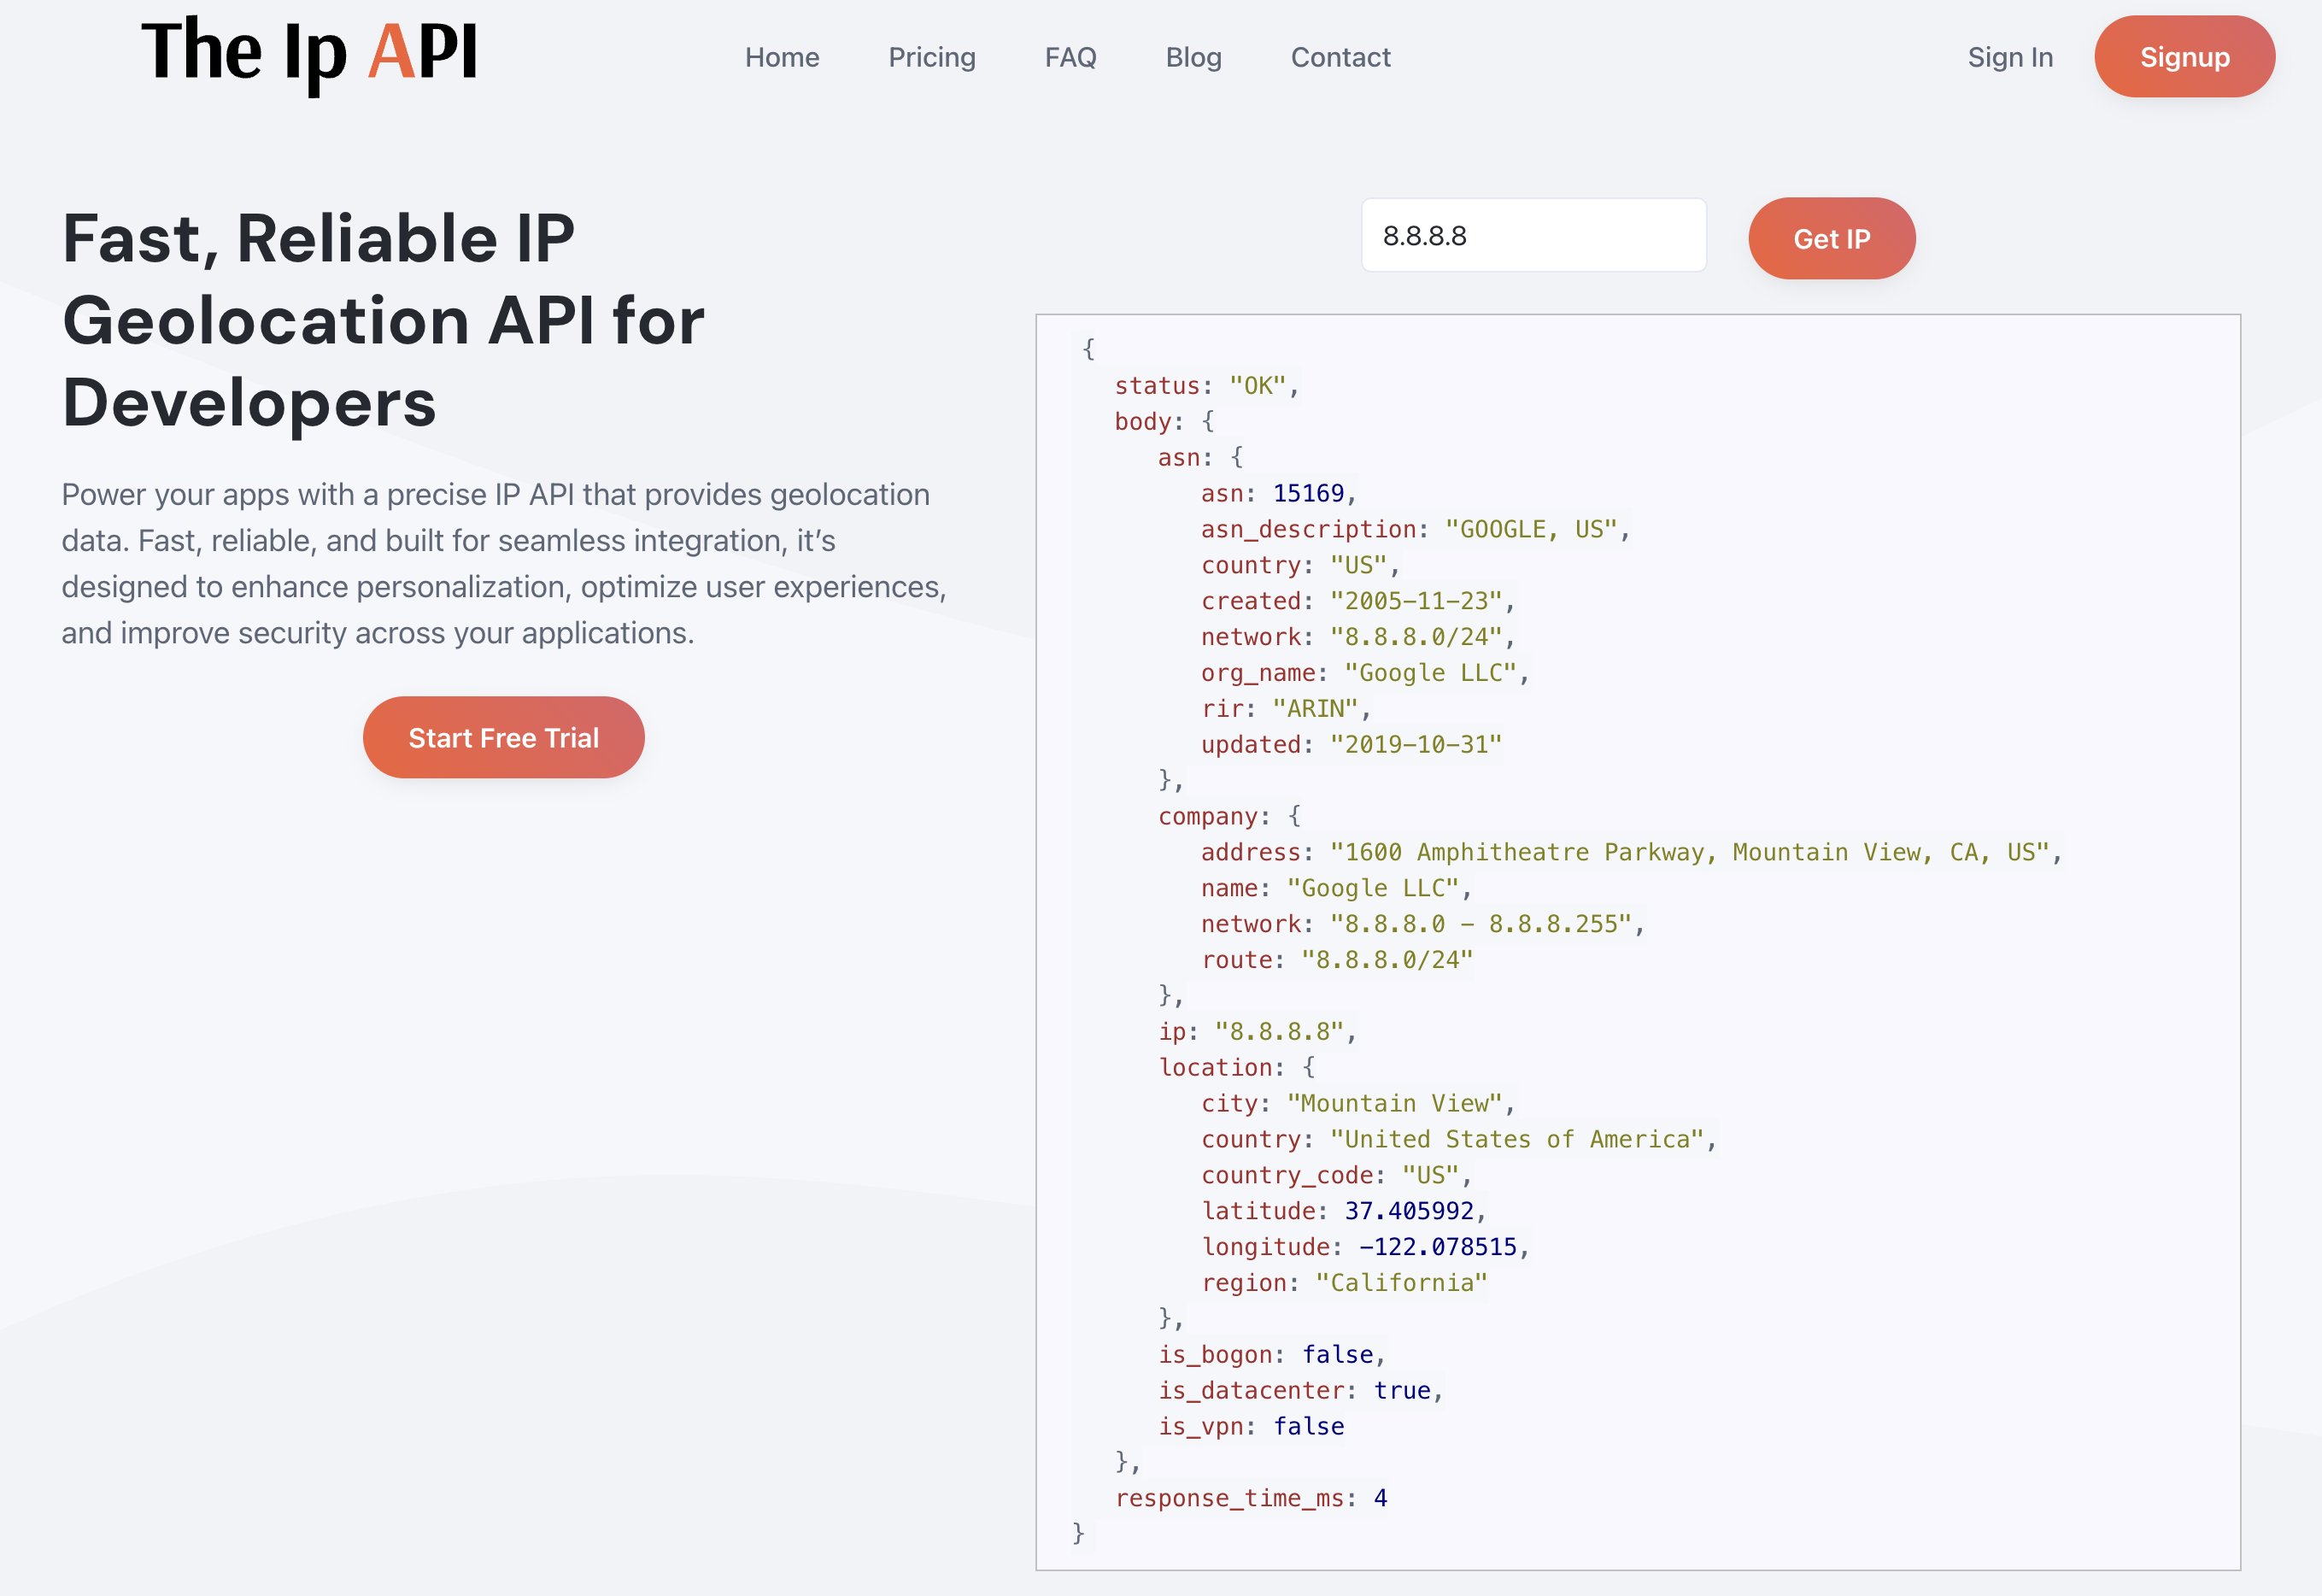Open the Home page

[x=783, y=57]
